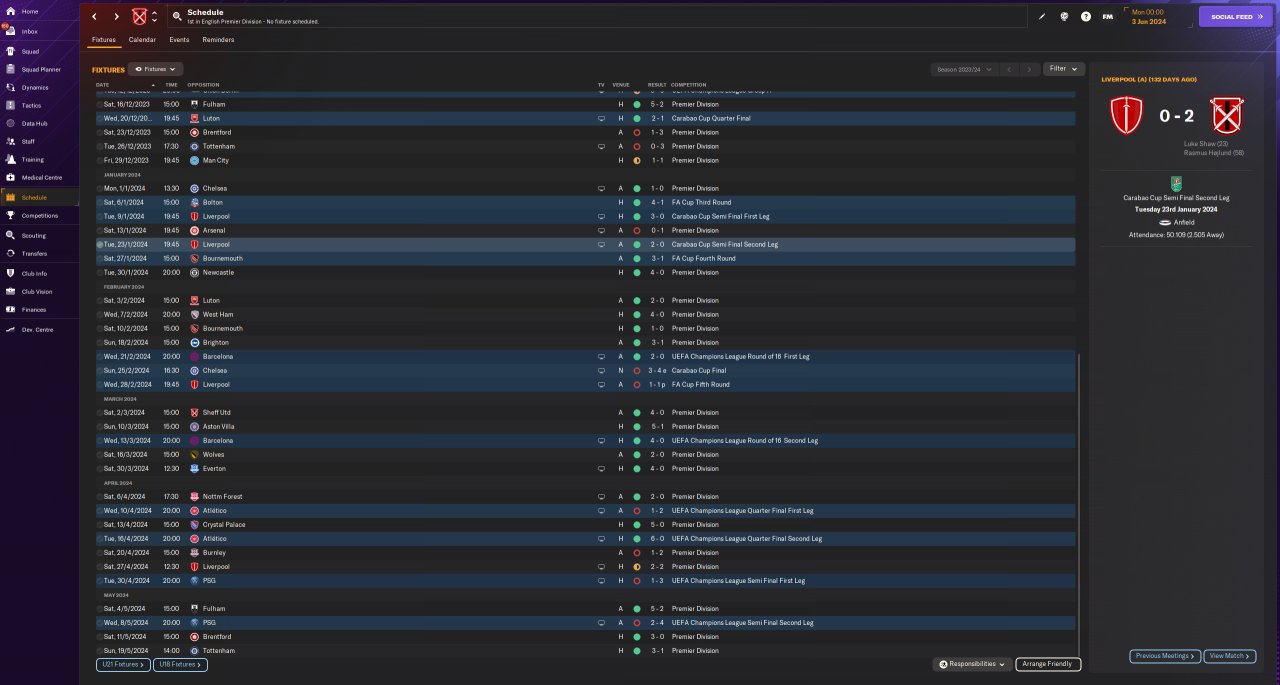1280x685 pixels.
Task: Open the help question mark icon
Action: coord(1086,16)
